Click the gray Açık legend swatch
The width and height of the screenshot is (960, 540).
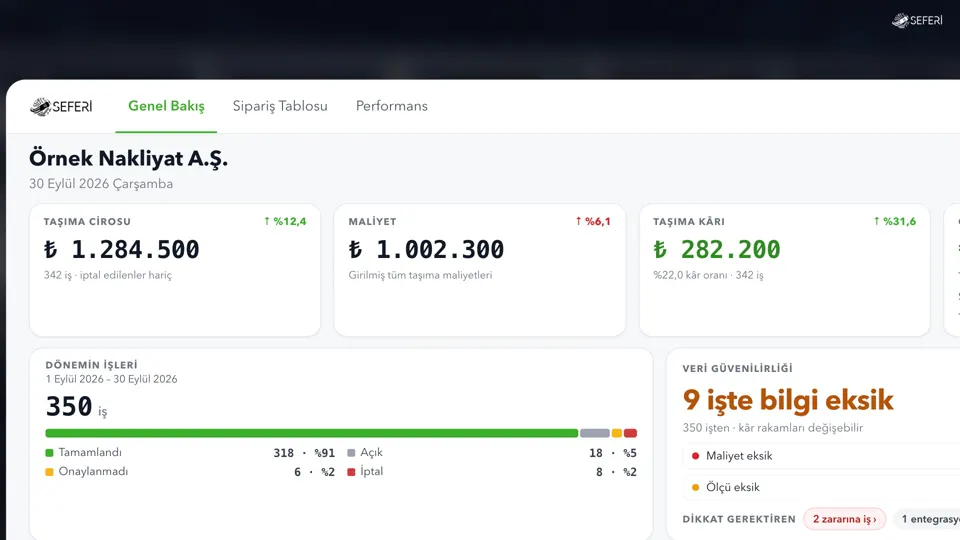351,453
